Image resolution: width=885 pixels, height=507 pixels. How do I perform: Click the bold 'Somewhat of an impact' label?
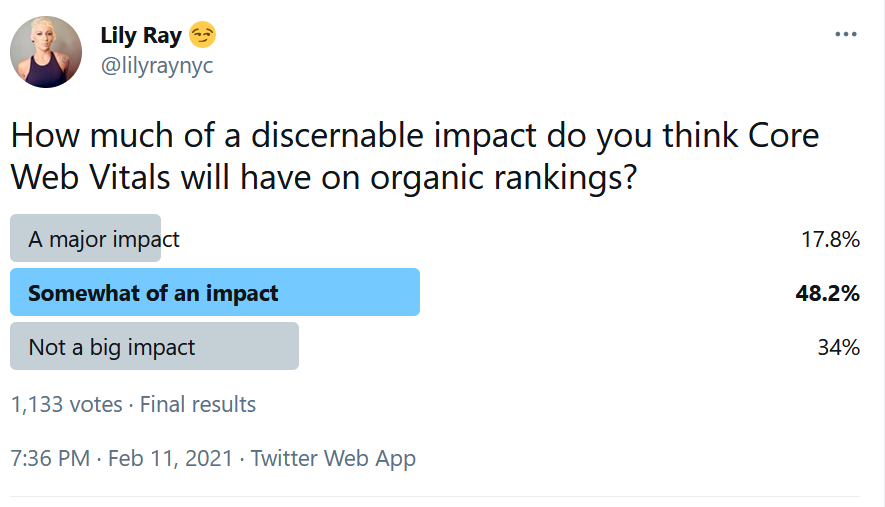153,294
